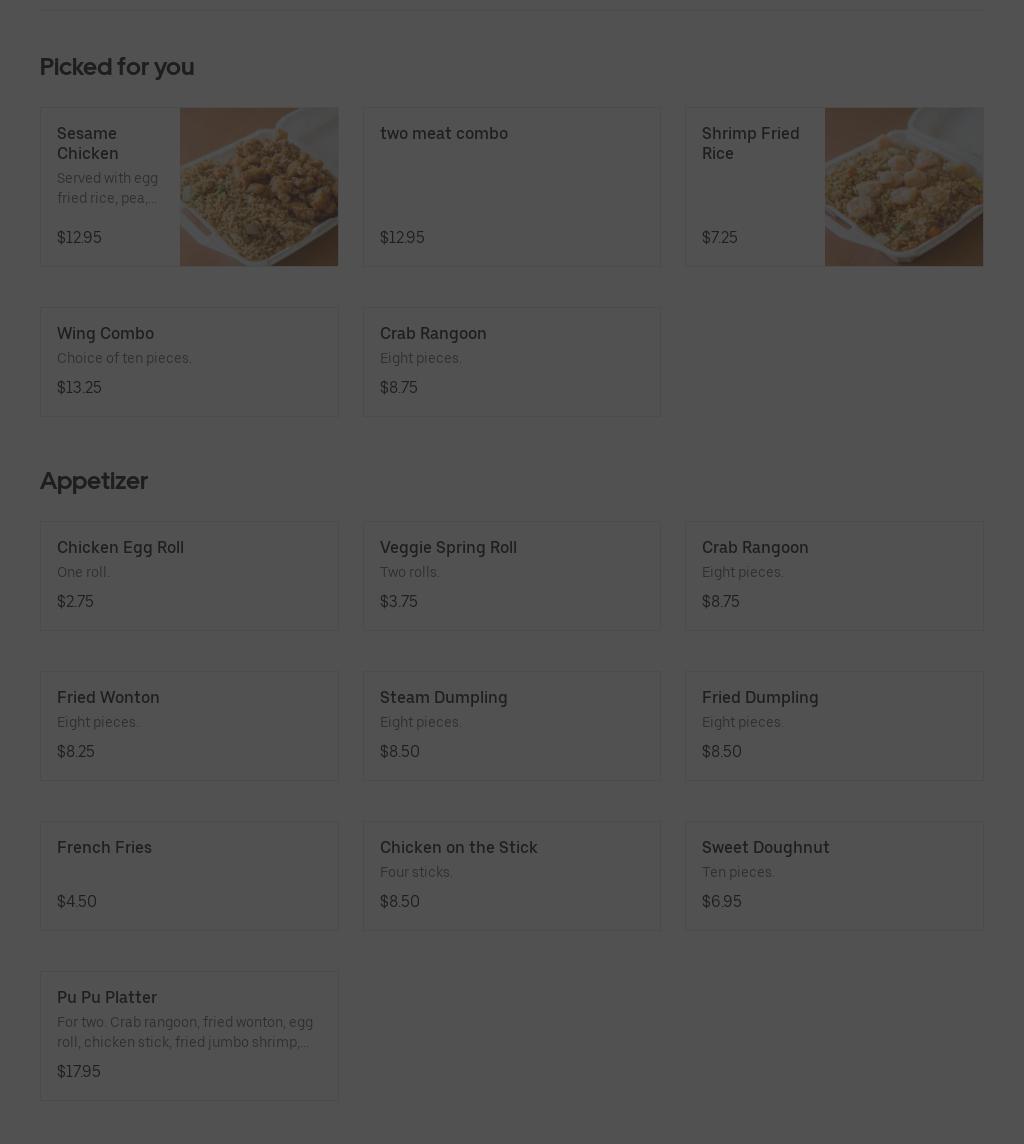
Task: Open Fried Dumpling item card
Action: coord(834,725)
